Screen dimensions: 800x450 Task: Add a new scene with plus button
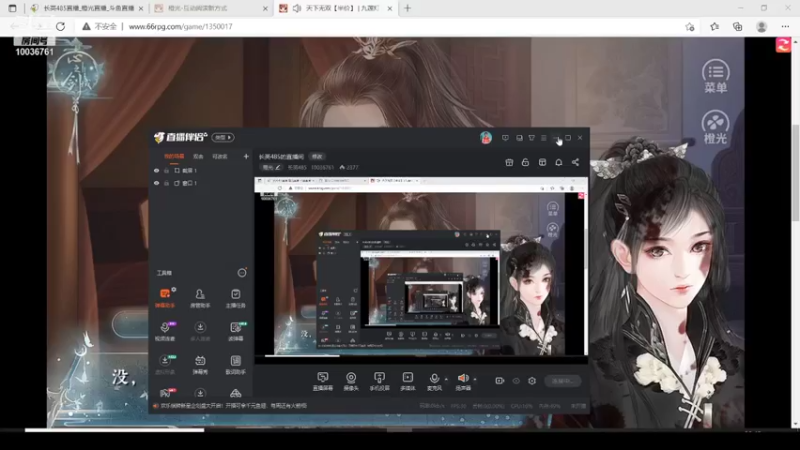(x=246, y=156)
